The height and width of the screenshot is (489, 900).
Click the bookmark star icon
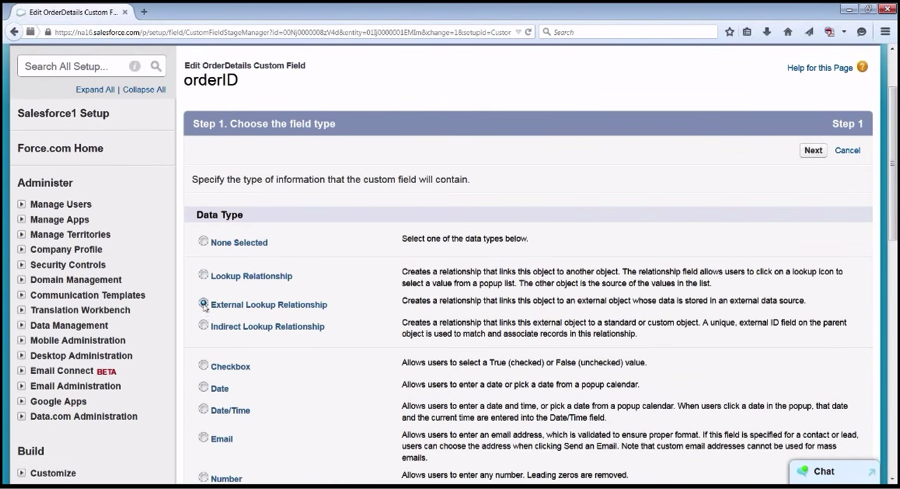(x=730, y=32)
